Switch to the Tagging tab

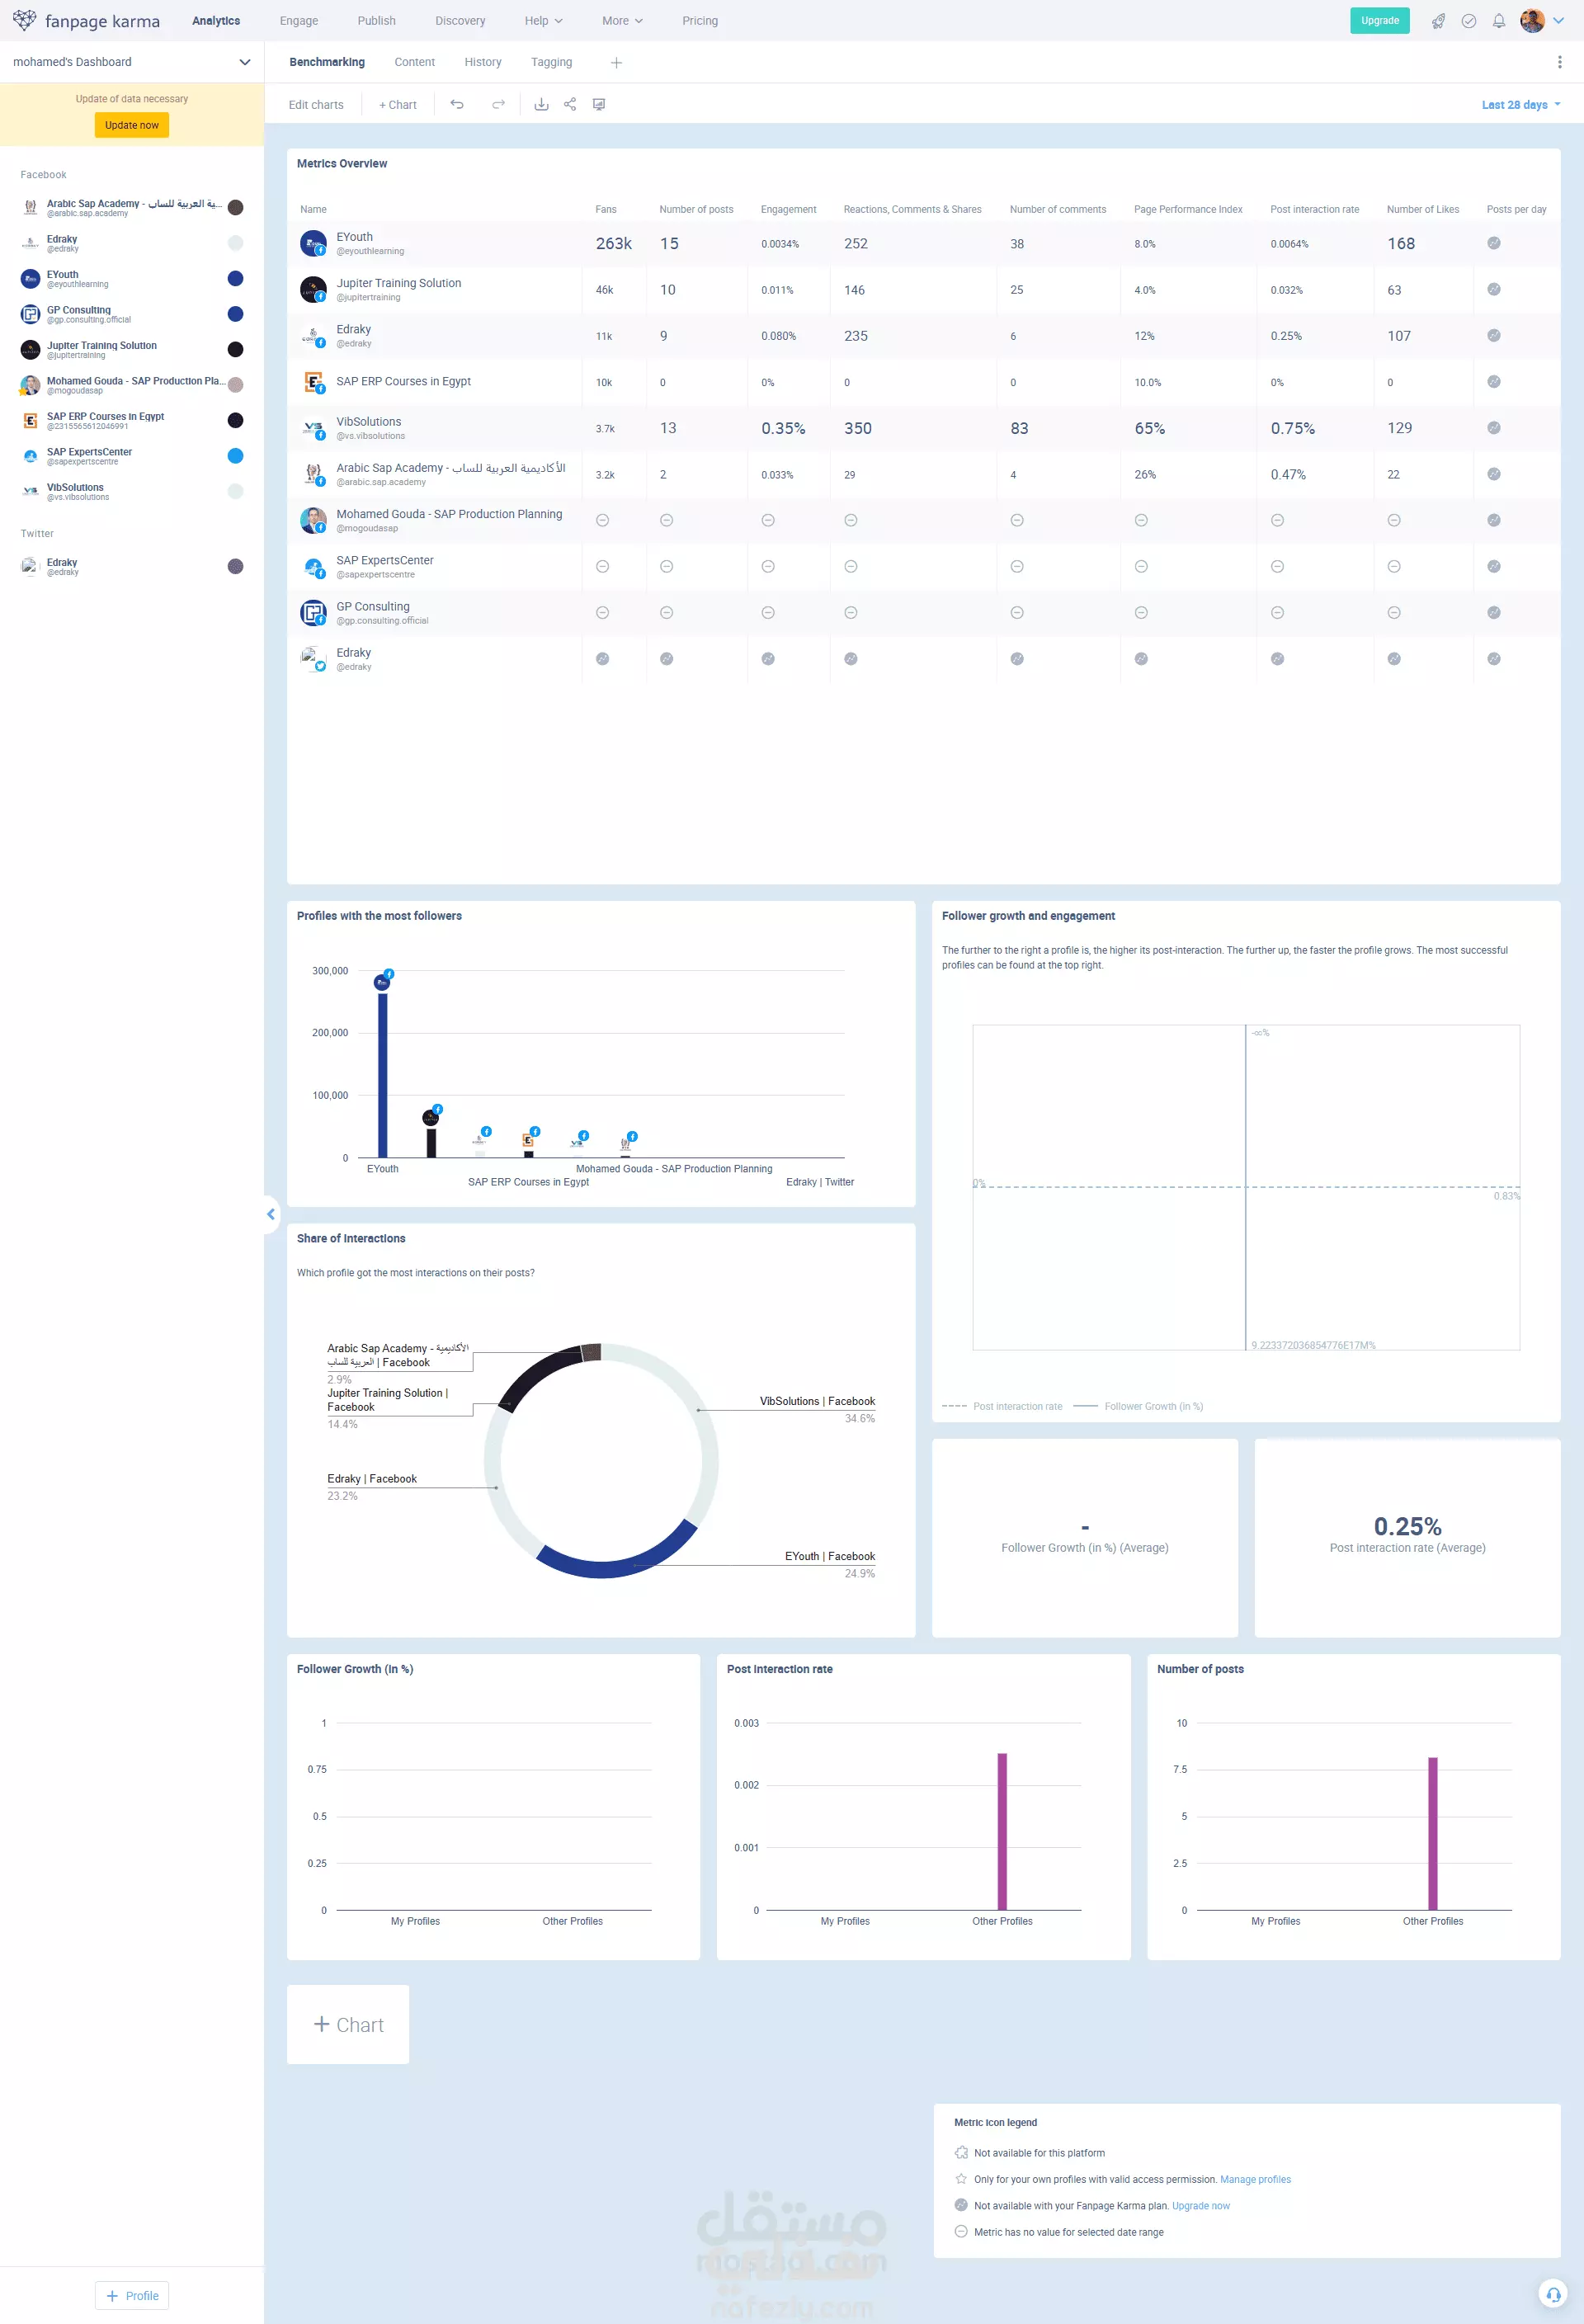point(551,62)
